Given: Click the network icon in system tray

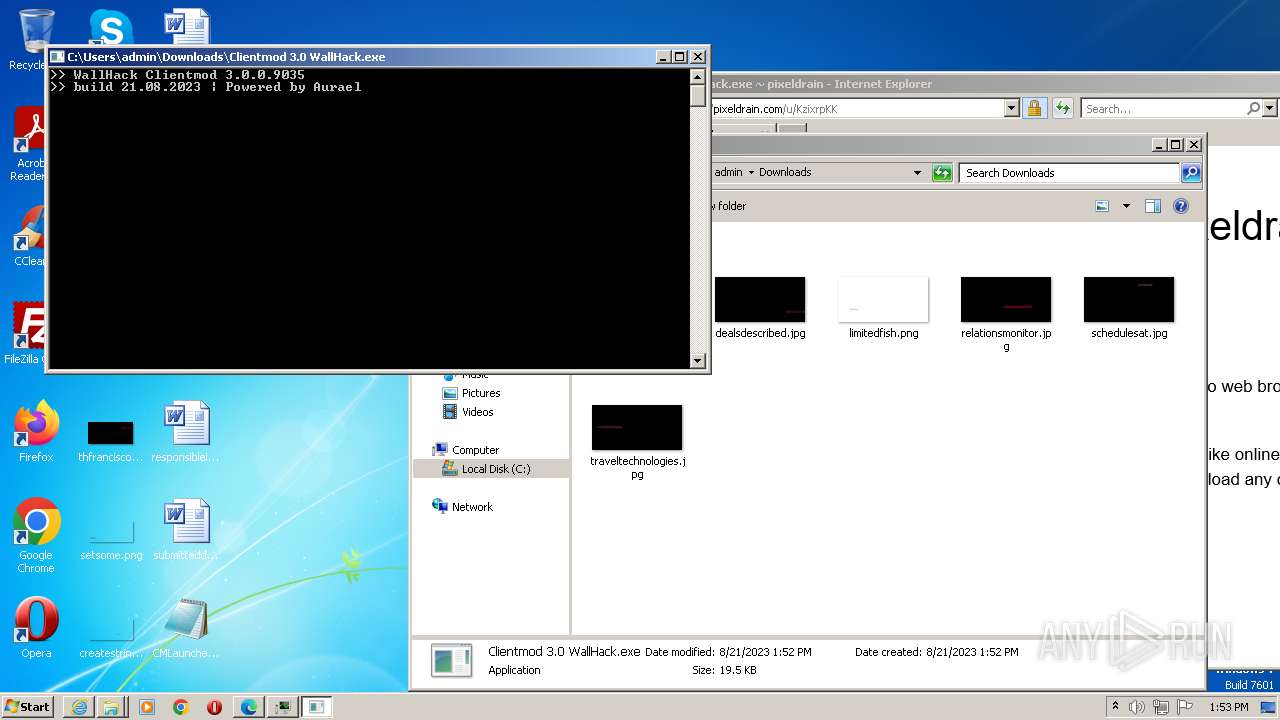Looking at the screenshot, I should 1160,707.
